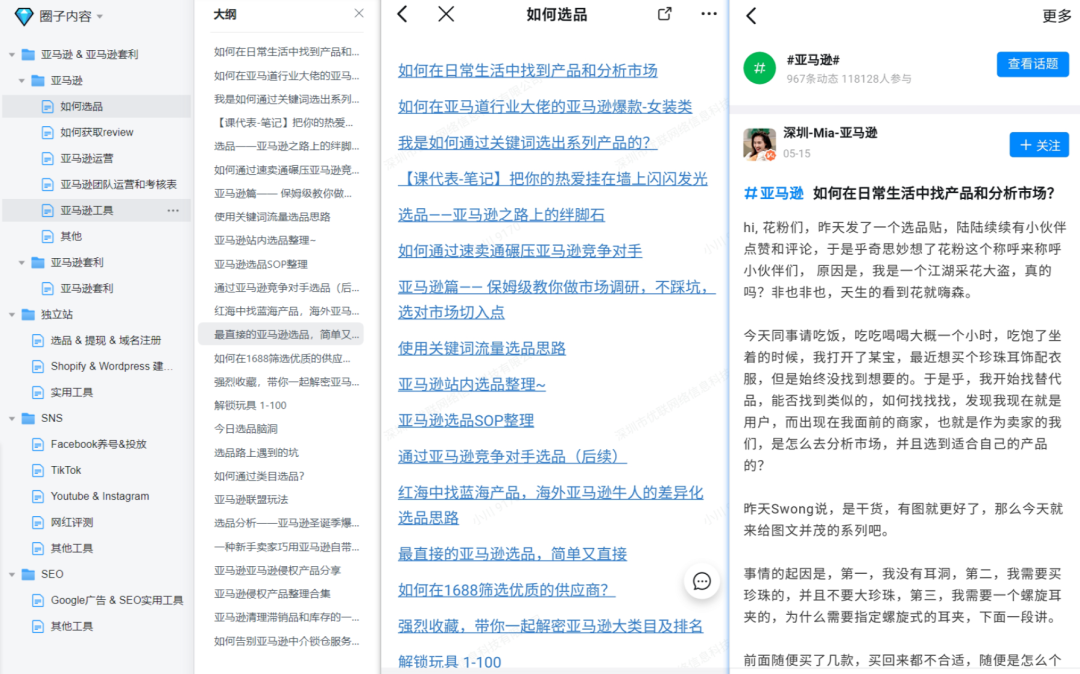Go back using the arrow left of 如何选品
The width and height of the screenshot is (1080, 674).
(403, 14)
